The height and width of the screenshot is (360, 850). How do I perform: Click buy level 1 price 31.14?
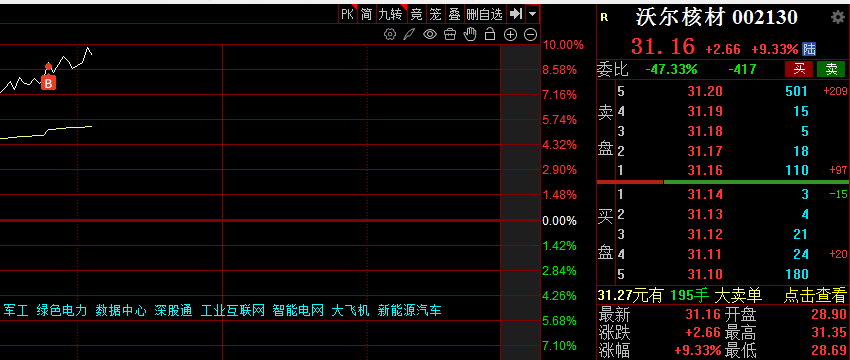[x=705, y=194]
